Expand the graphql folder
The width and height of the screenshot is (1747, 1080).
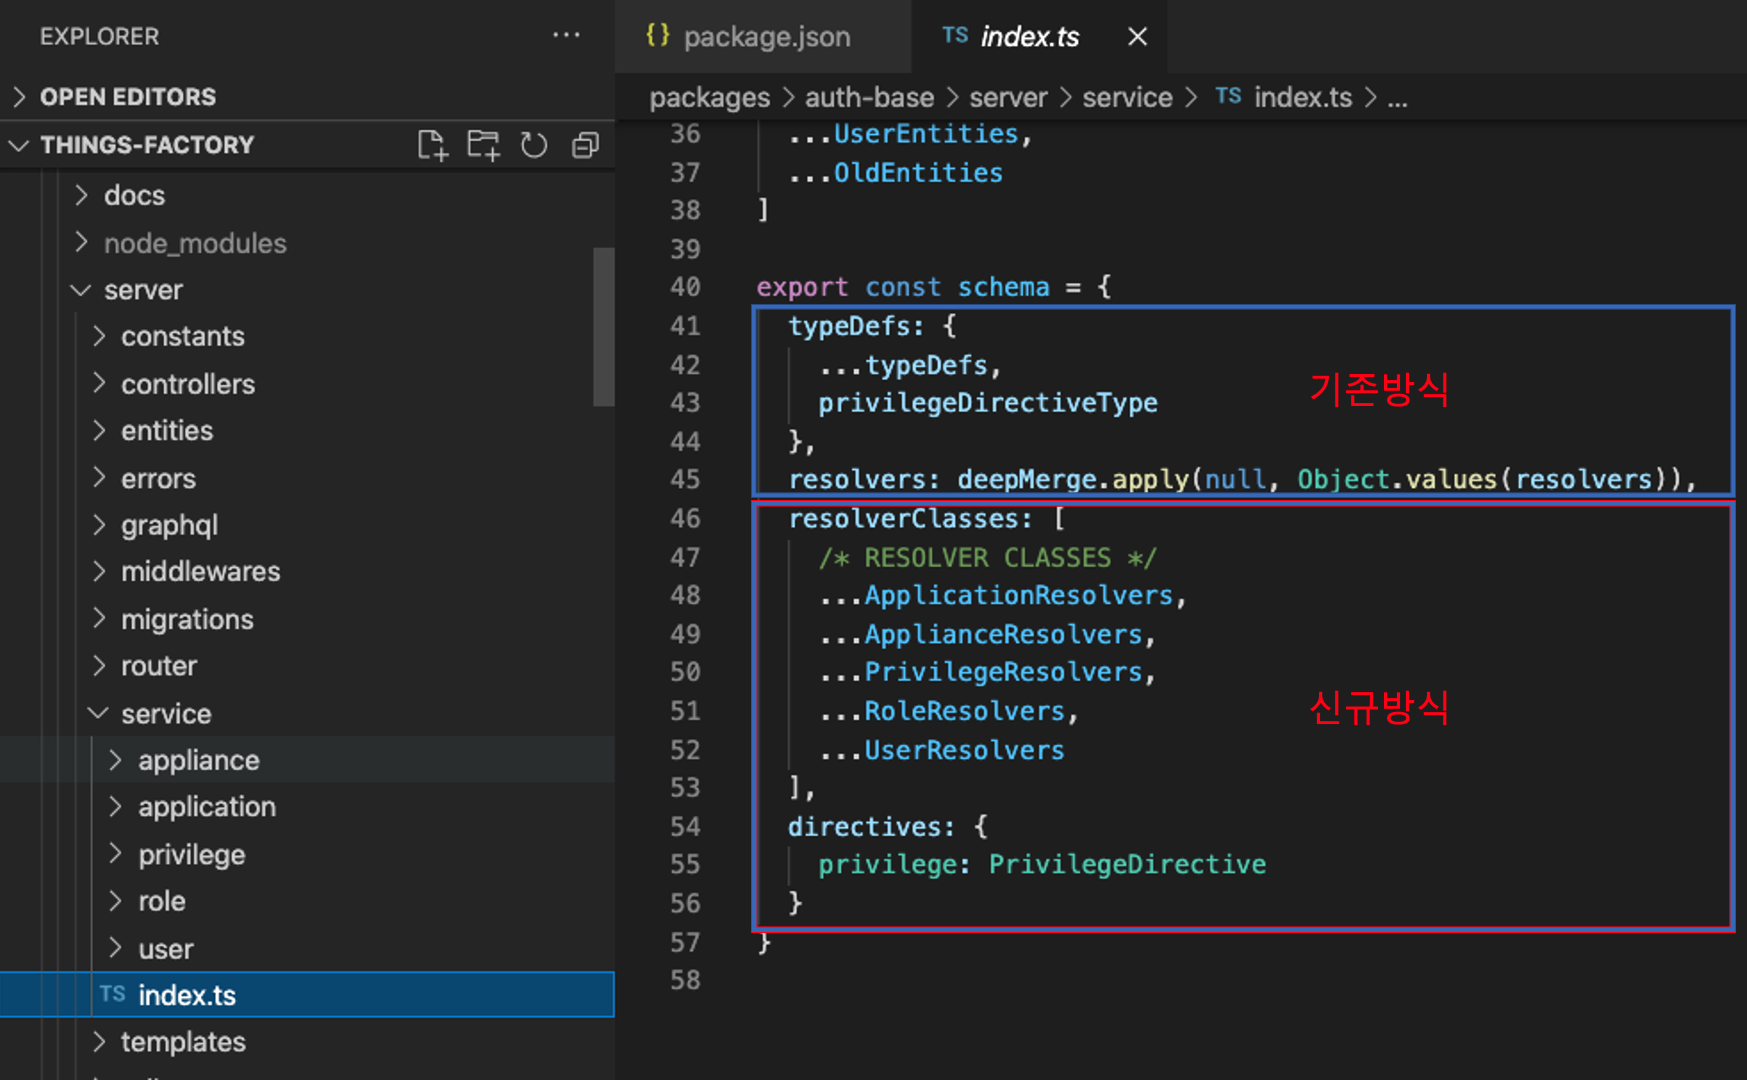tap(307, 525)
